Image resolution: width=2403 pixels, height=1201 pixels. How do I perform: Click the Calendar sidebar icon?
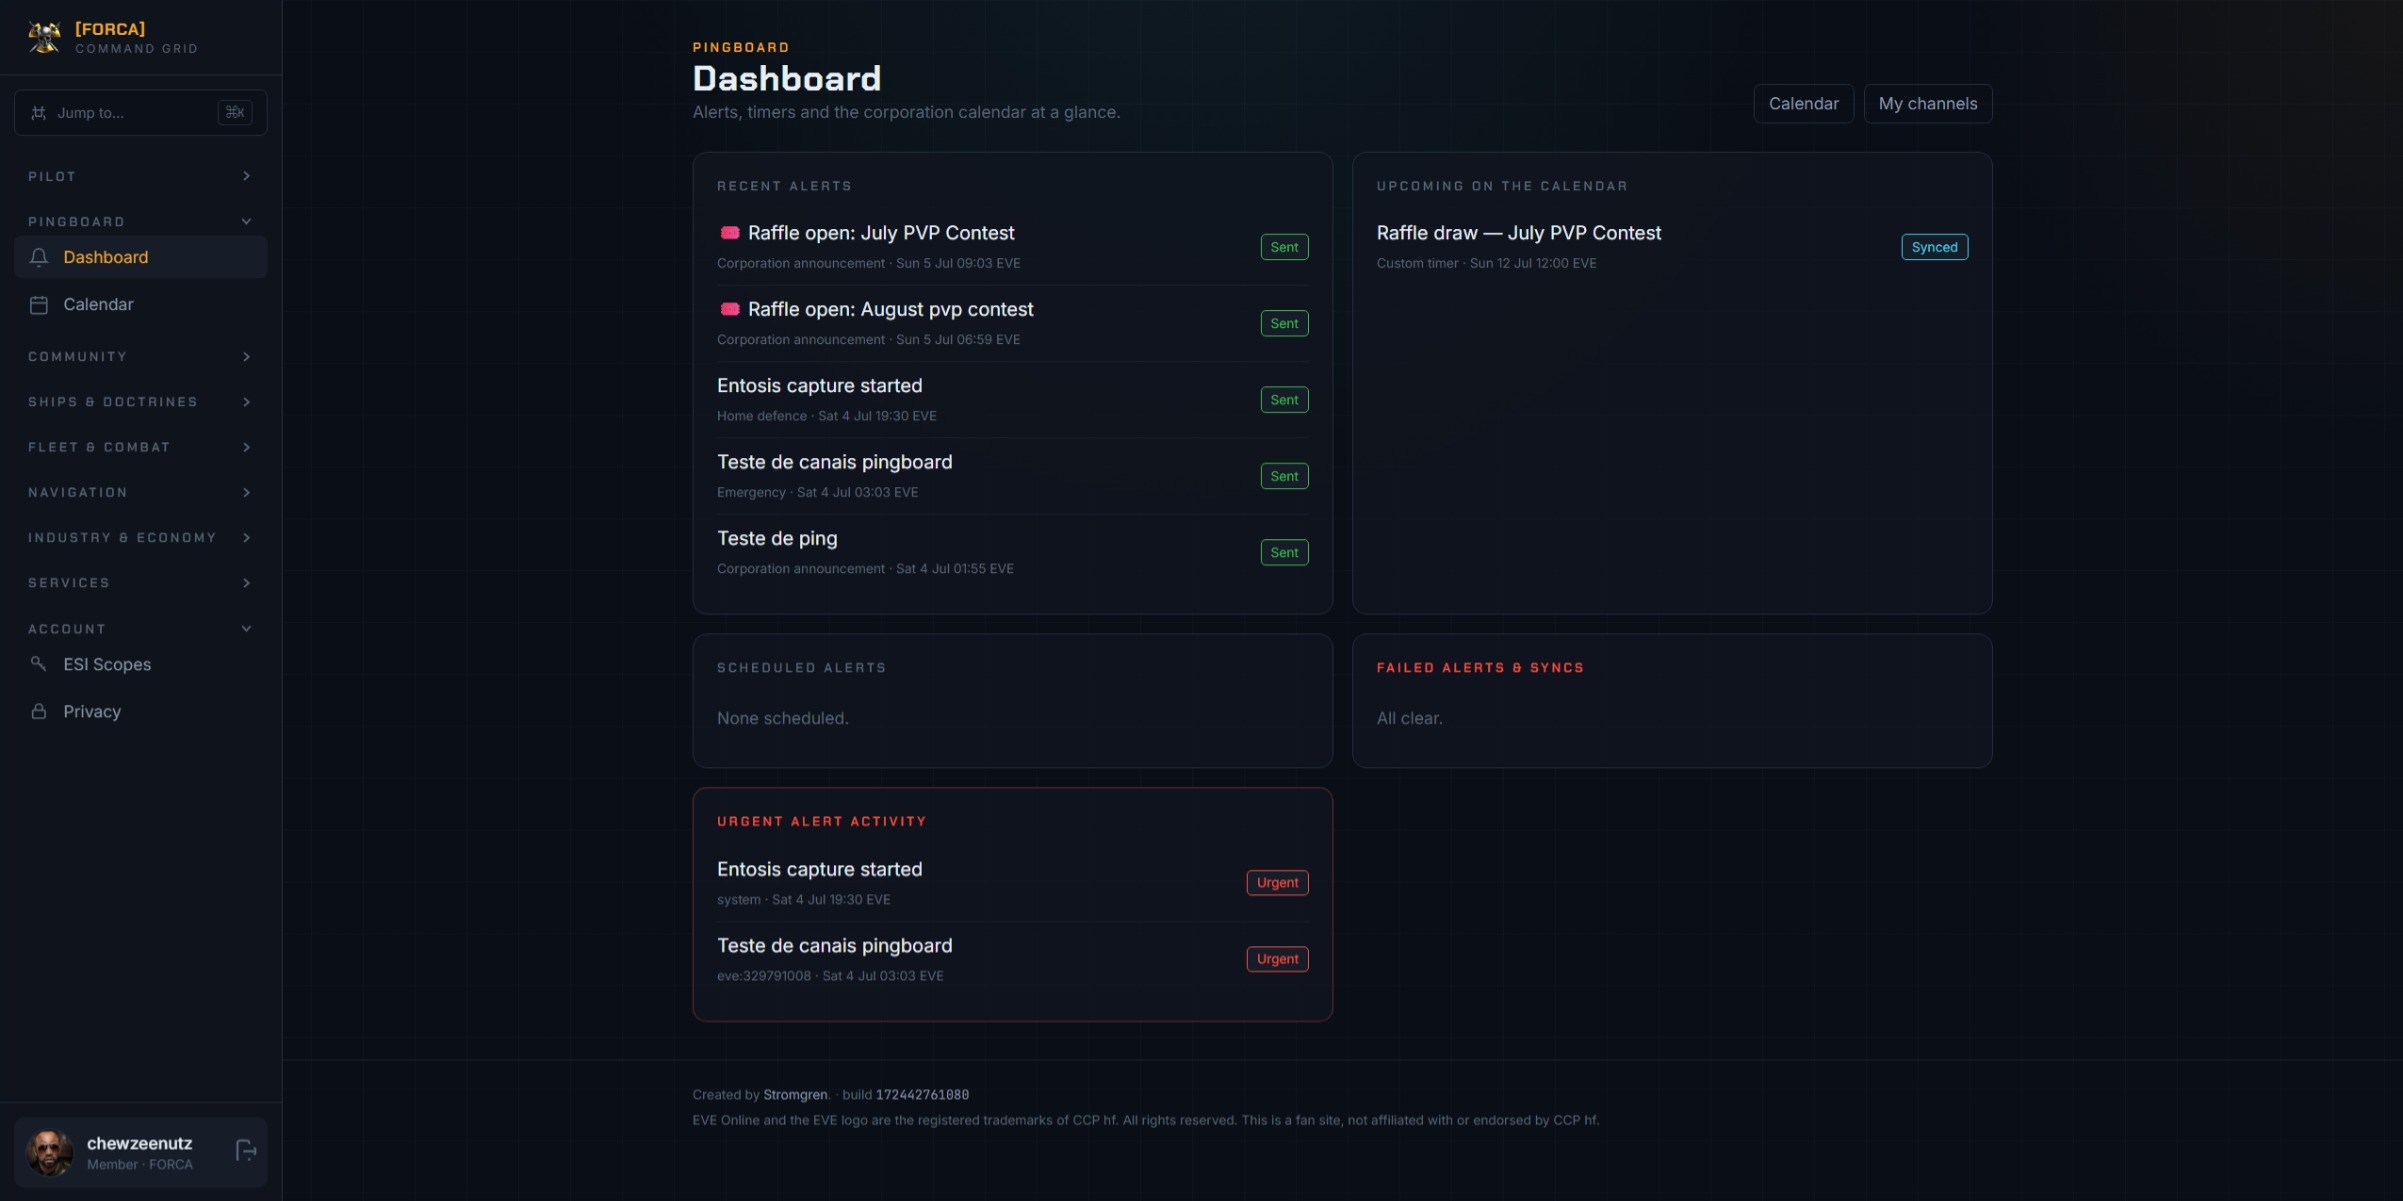click(x=39, y=304)
